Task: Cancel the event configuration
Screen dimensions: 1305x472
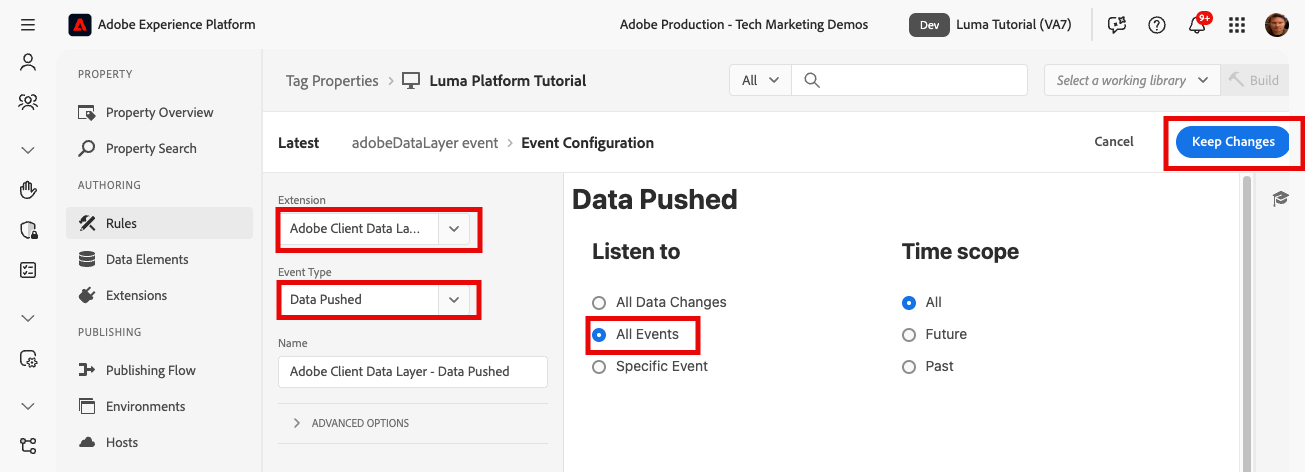Action: coord(1113,142)
